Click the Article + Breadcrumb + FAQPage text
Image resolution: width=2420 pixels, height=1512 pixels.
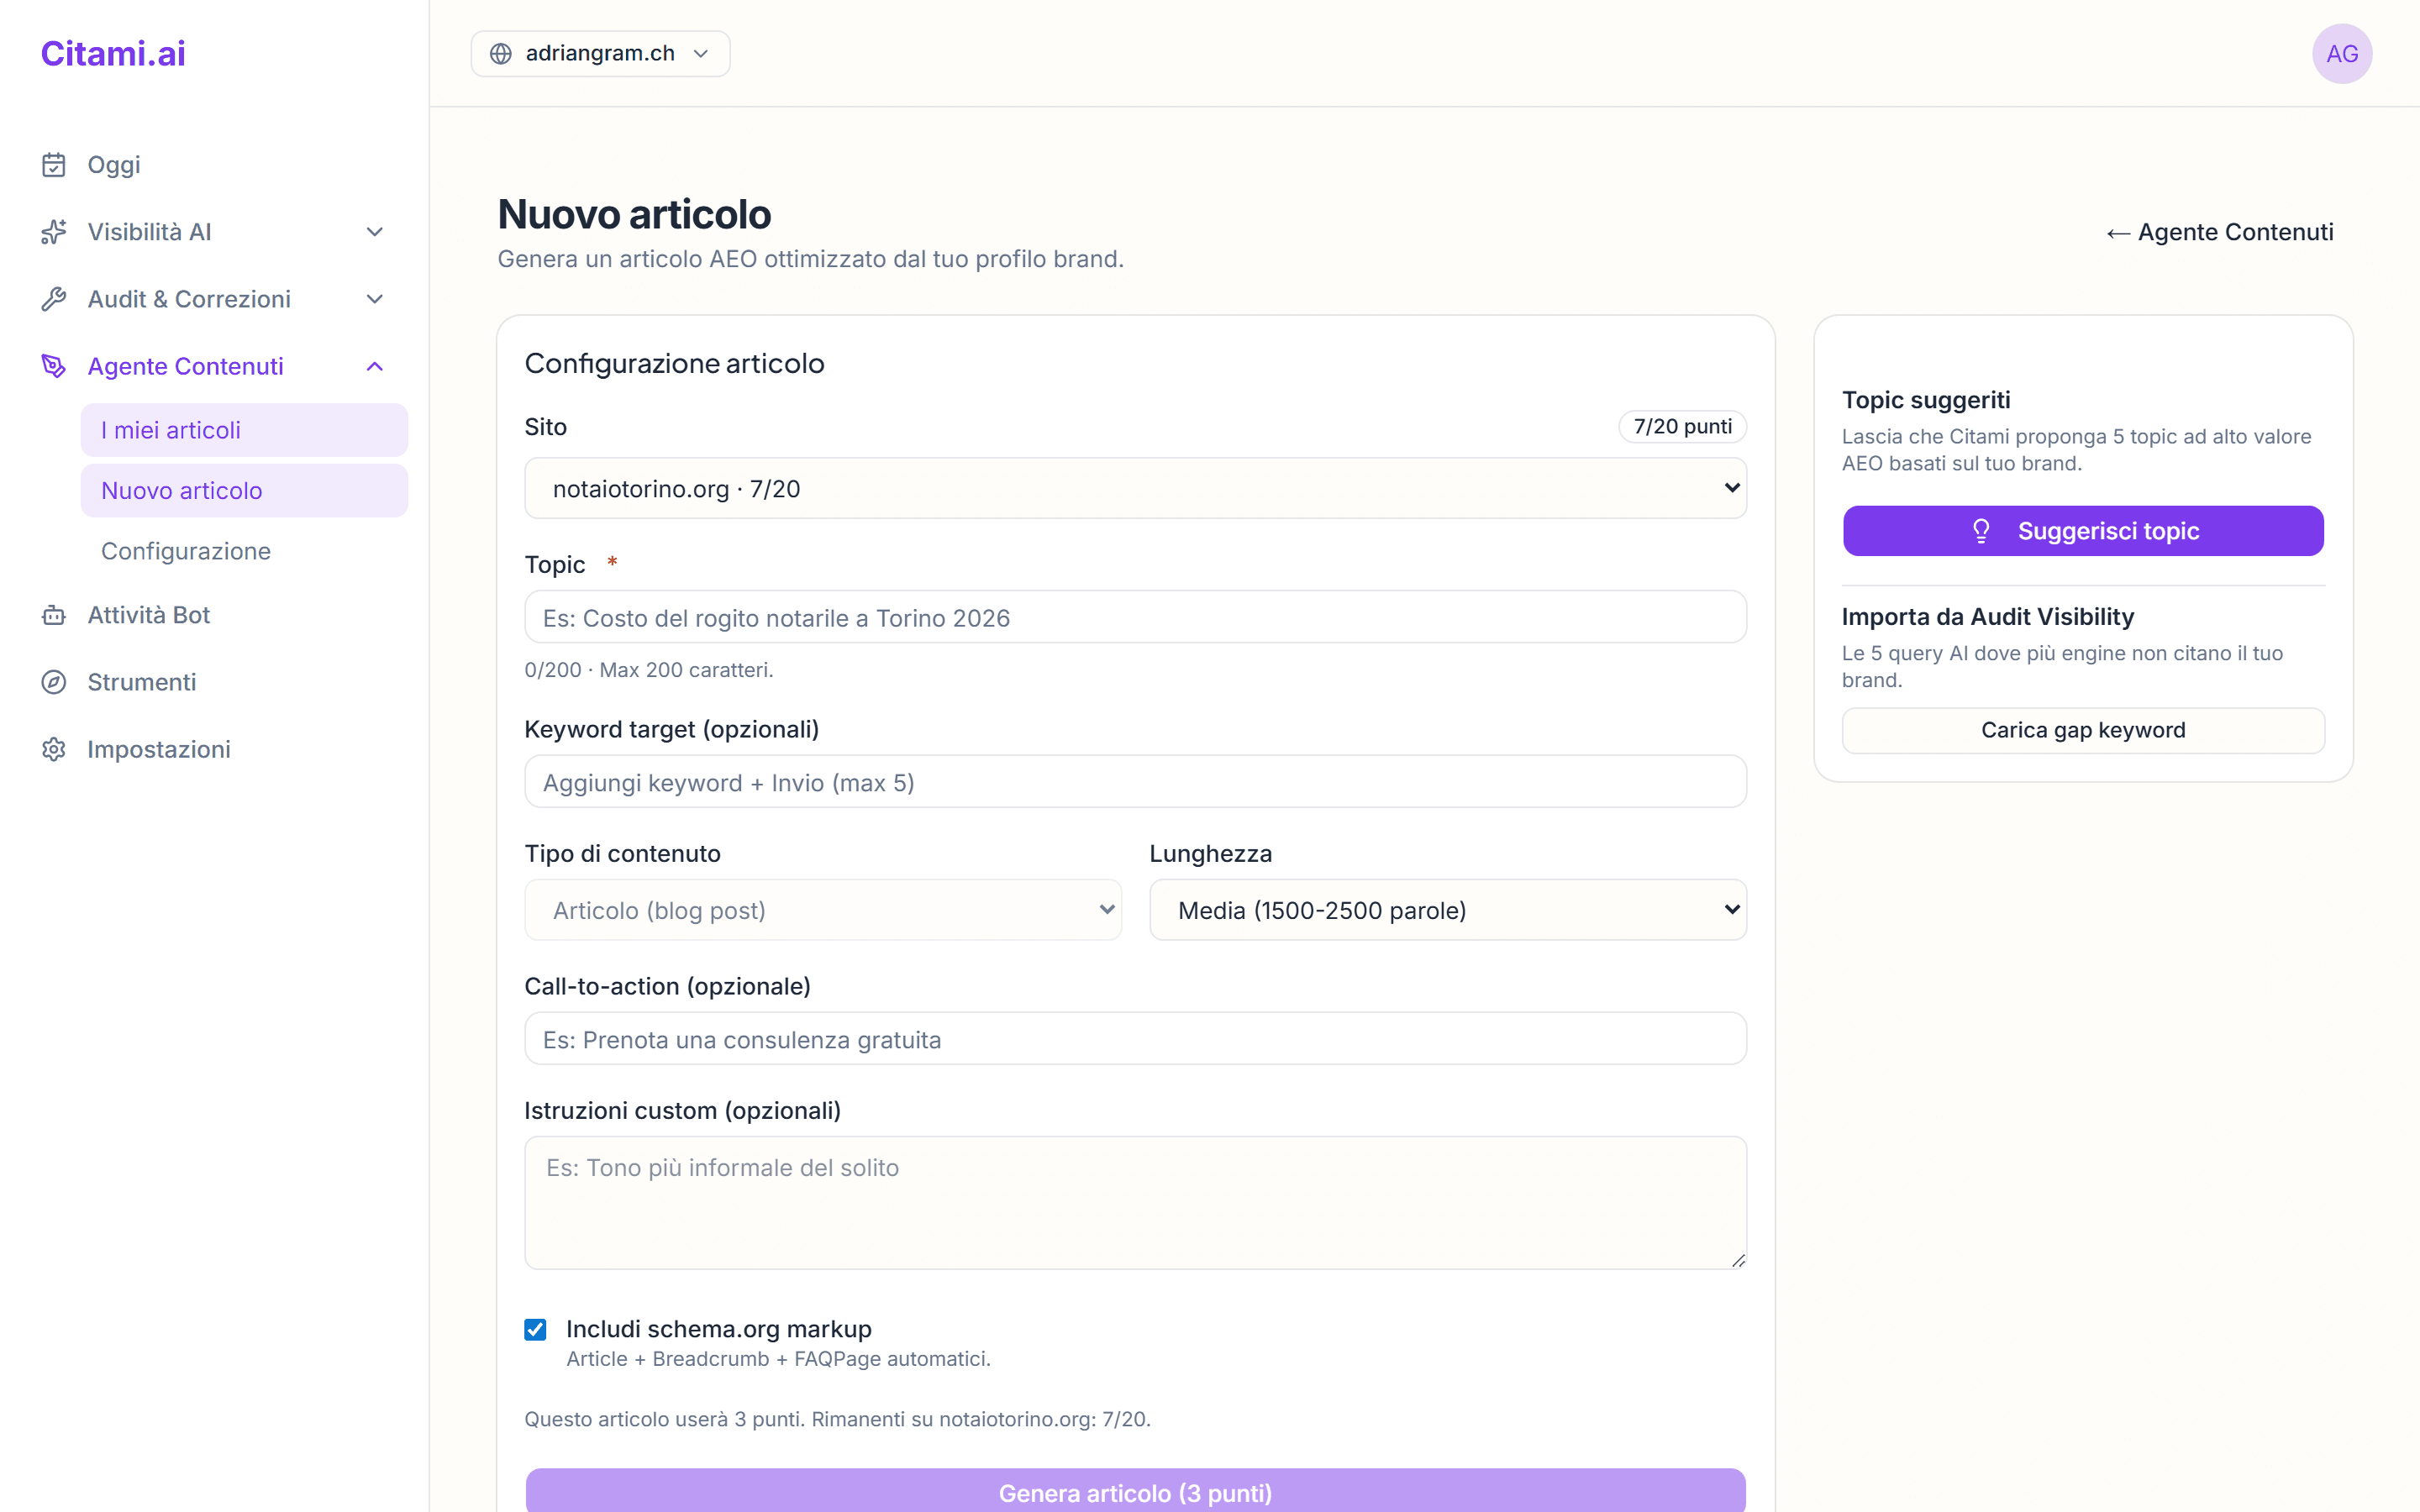click(x=778, y=1359)
